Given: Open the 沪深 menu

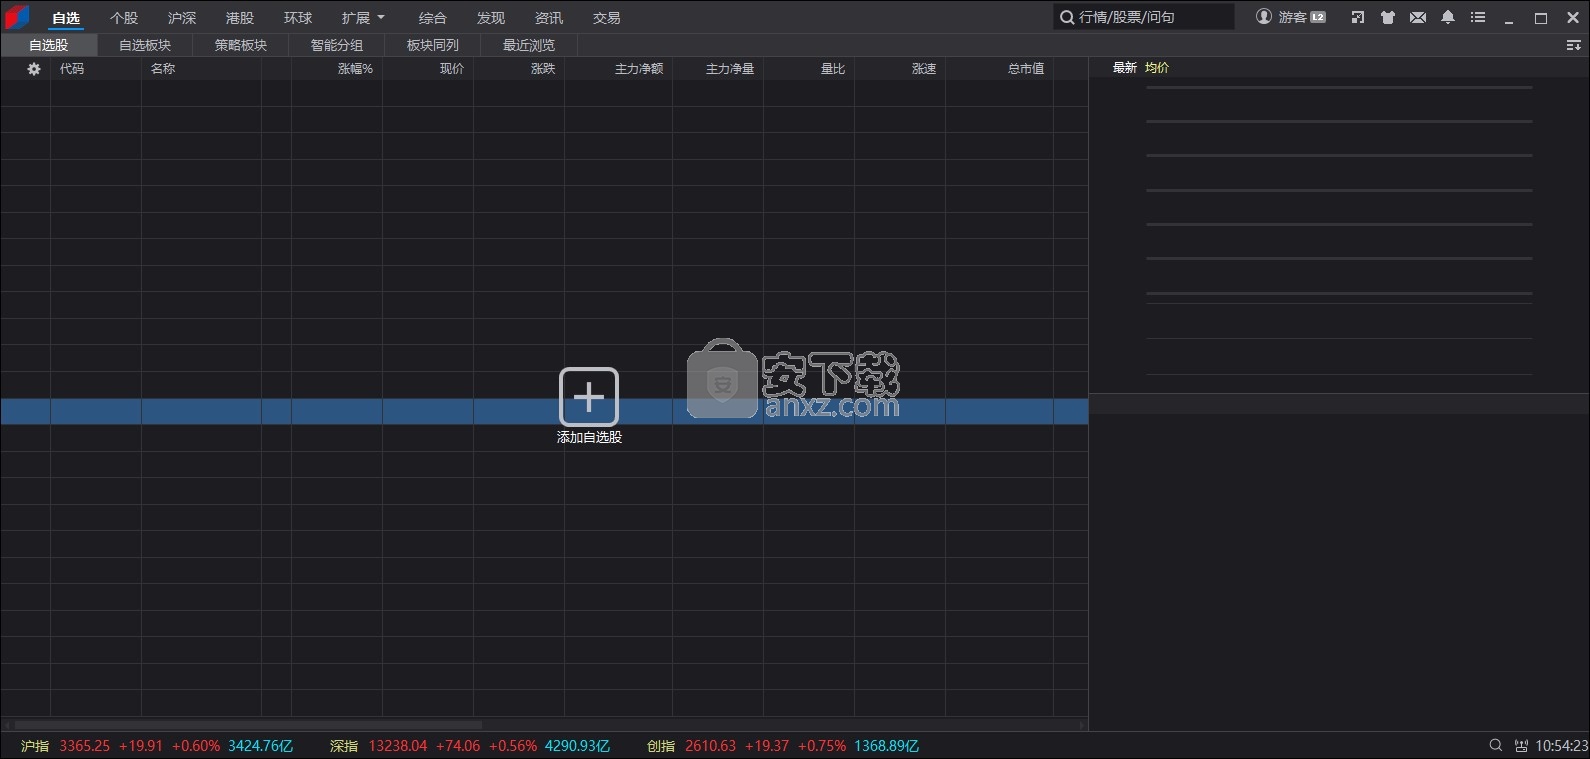Looking at the screenshot, I should click(182, 18).
